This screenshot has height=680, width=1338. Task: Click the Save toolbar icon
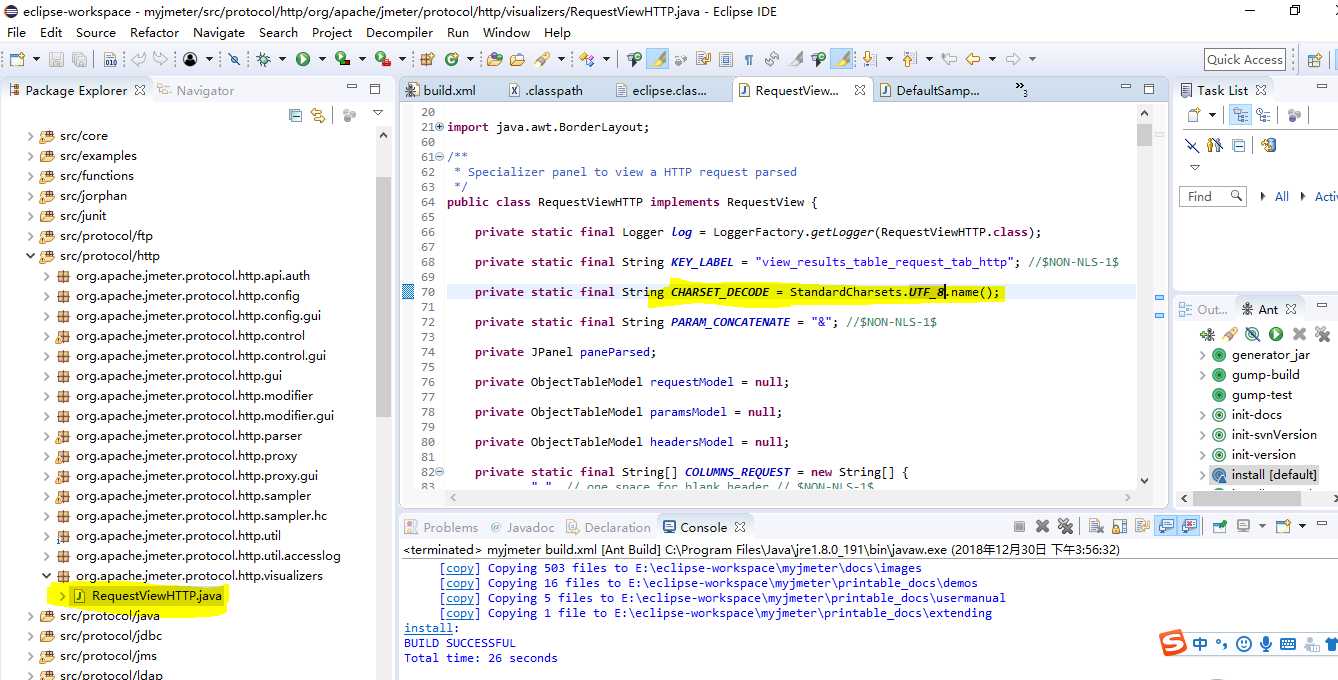(55, 59)
